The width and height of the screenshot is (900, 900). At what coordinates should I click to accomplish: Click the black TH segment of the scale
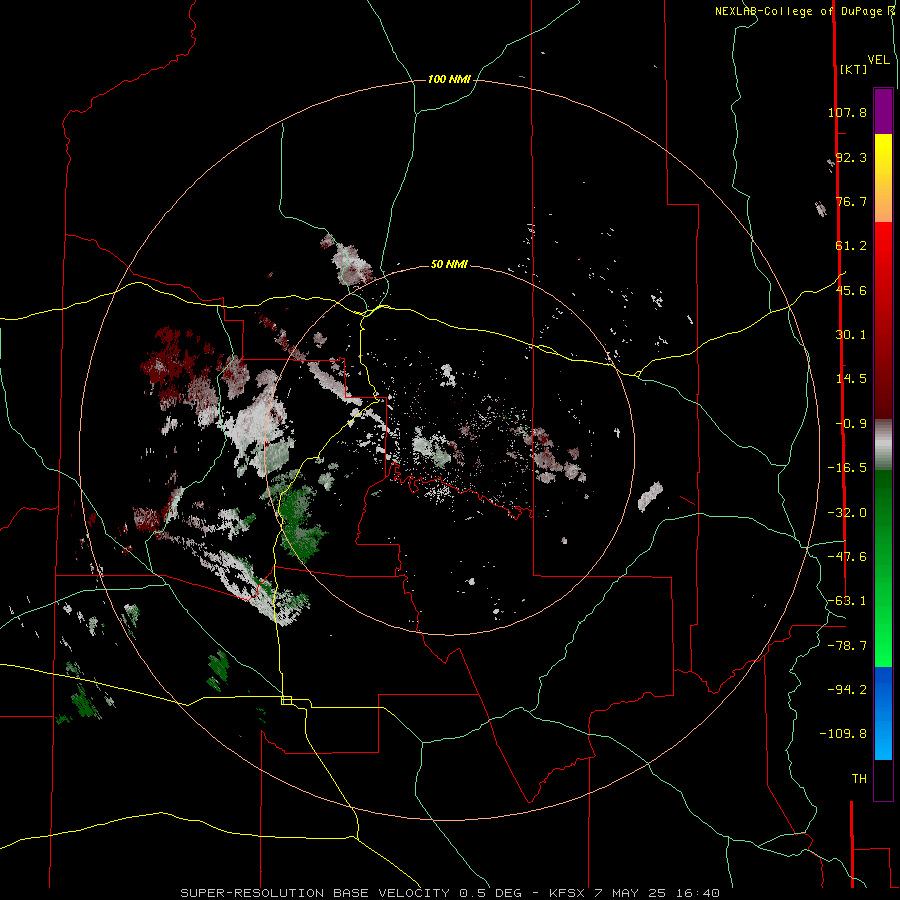(x=883, y=779)
